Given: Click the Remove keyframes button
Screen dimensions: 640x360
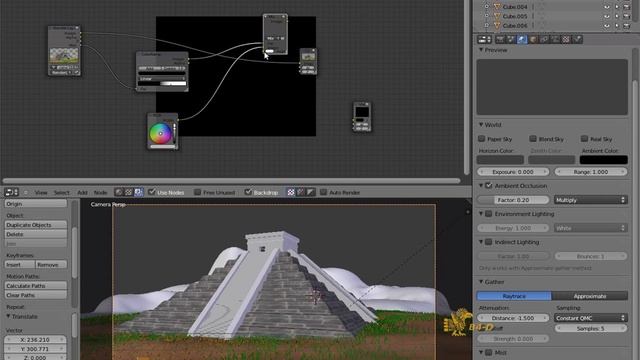Looking at the screenshot, I should click(x=51, y=264).
